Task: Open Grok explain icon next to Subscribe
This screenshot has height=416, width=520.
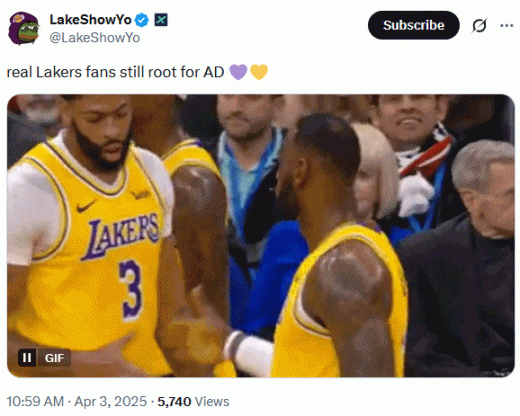Action: tap(479, 25)
